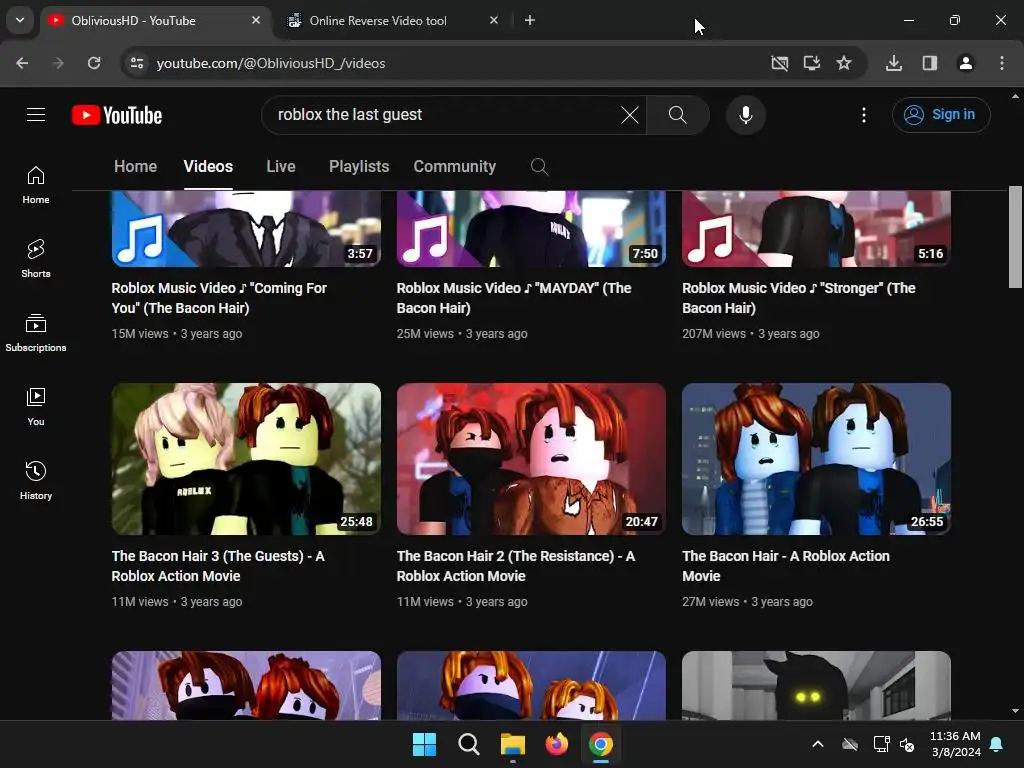The width and height of the screenshot is (1024, 768).
Task: Open the Live channel tab
Action: click(x=281, y=167)
